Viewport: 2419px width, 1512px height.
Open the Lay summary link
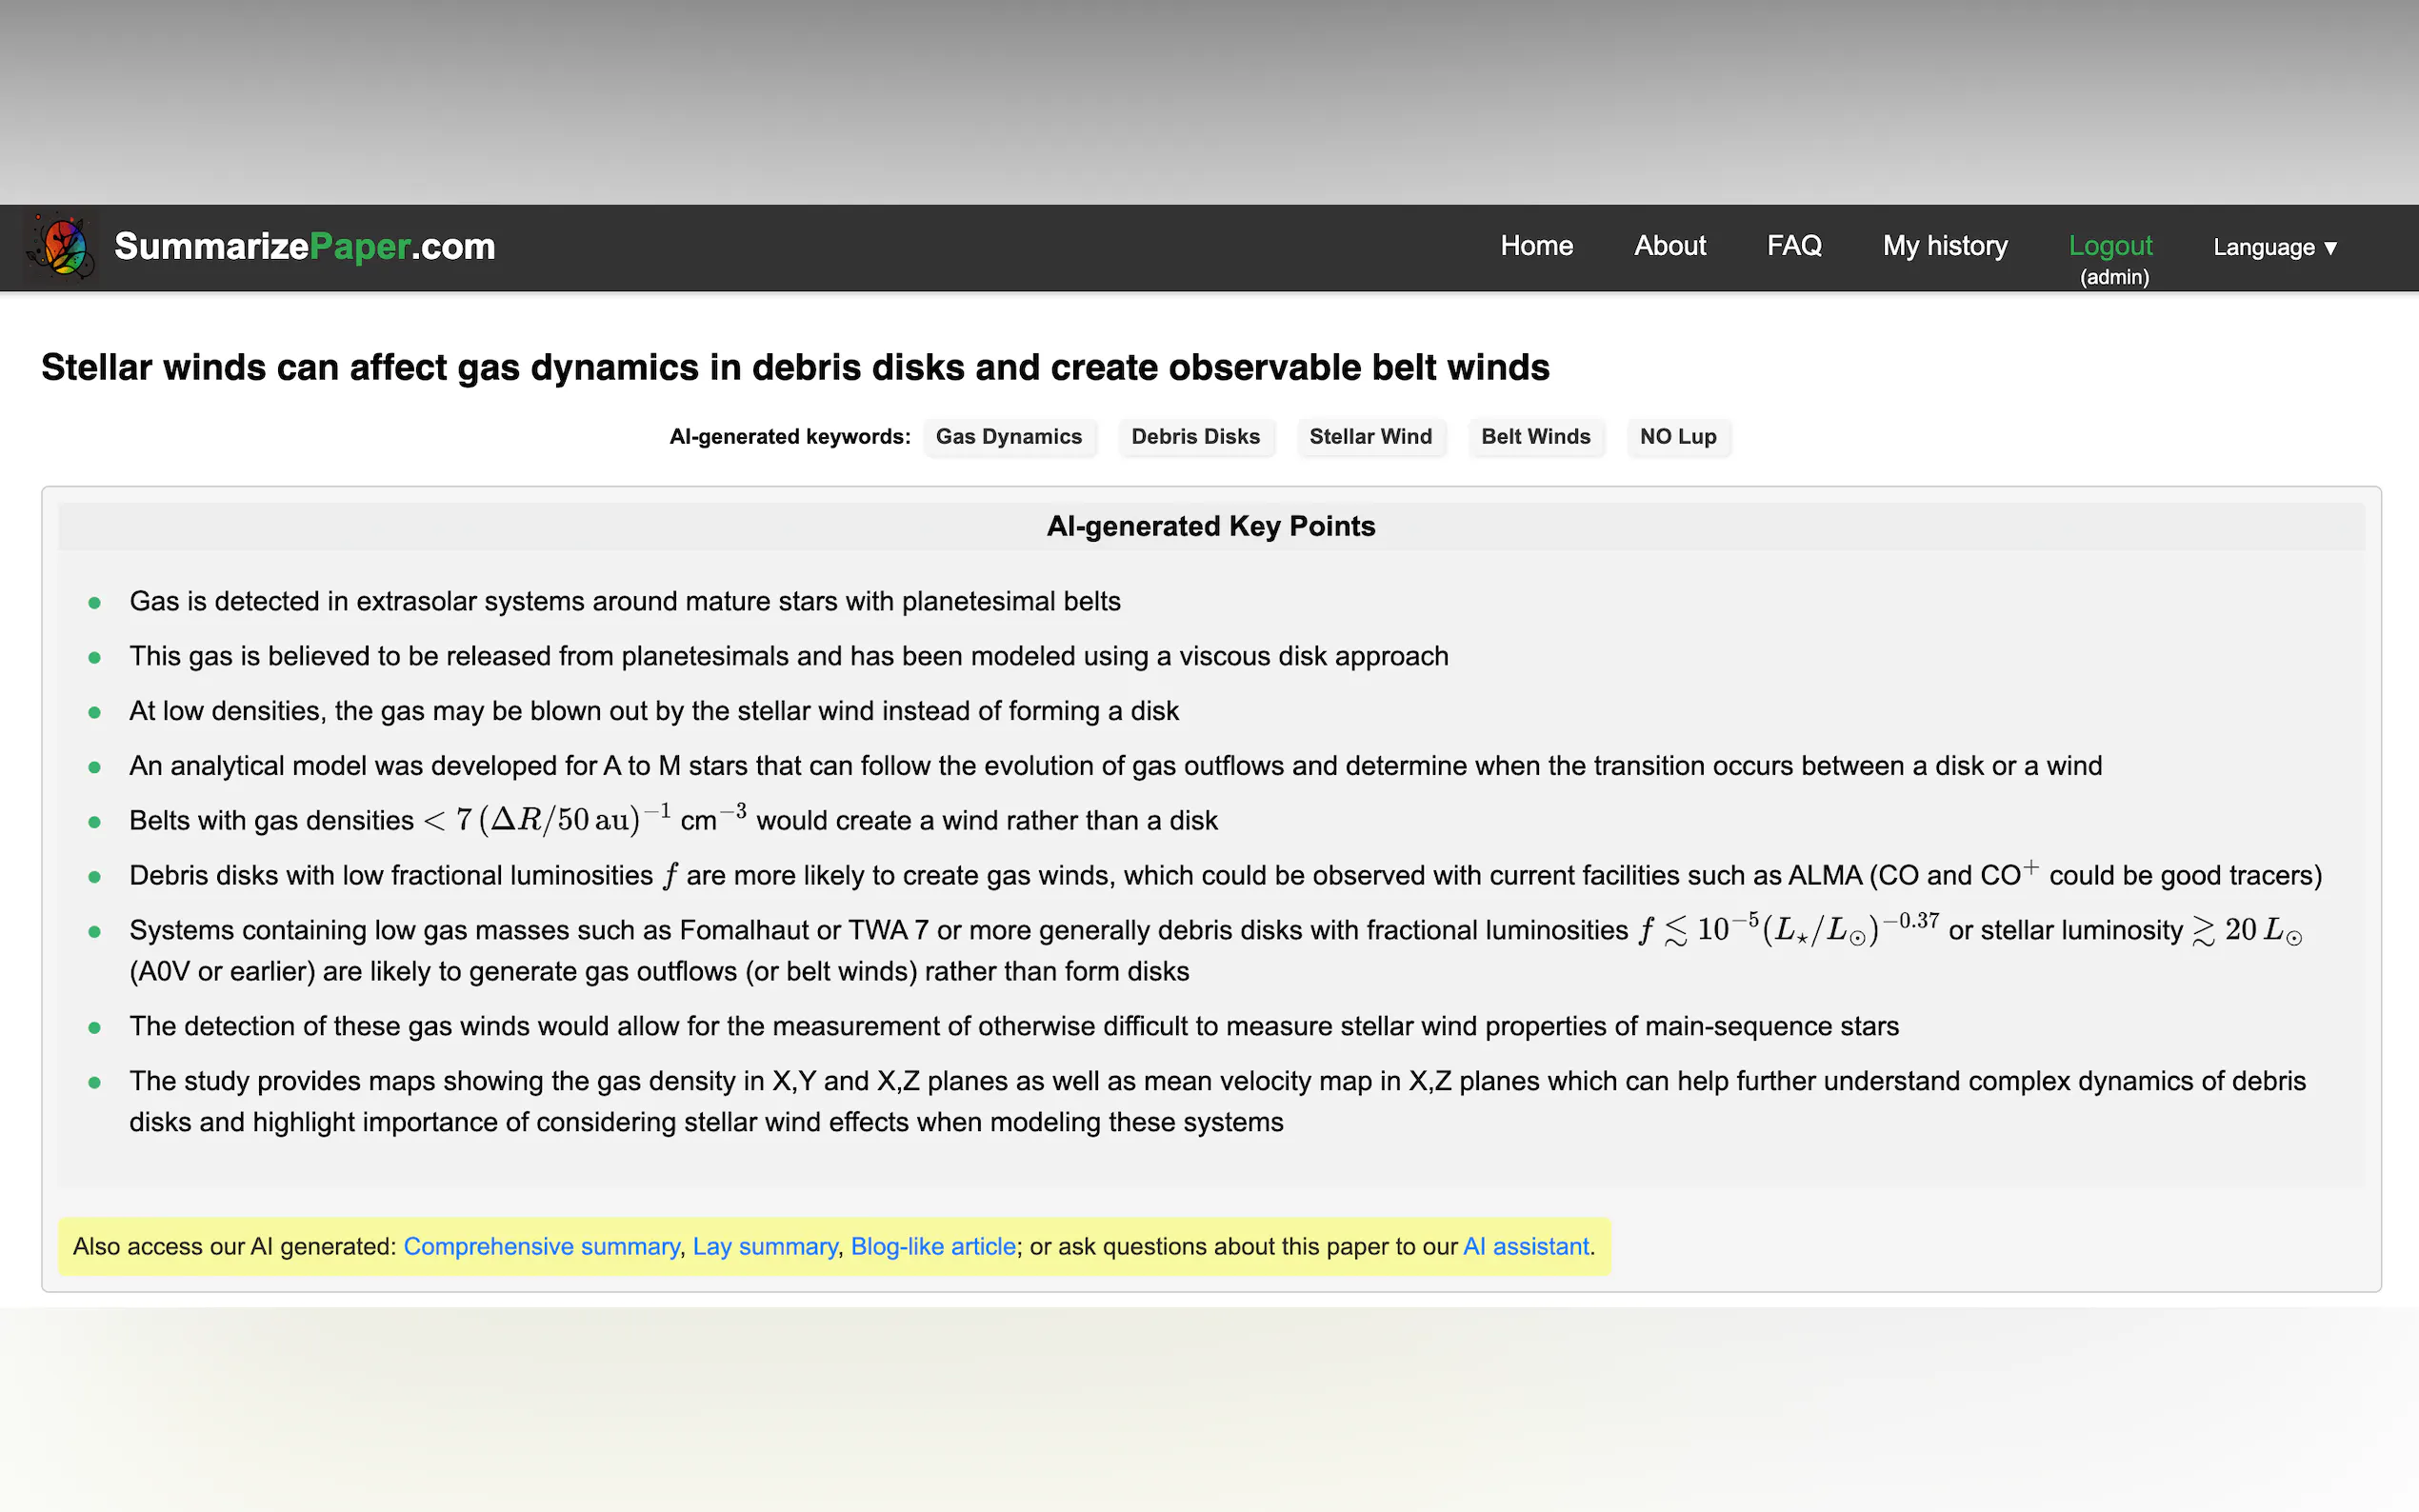coord(765,1247)
